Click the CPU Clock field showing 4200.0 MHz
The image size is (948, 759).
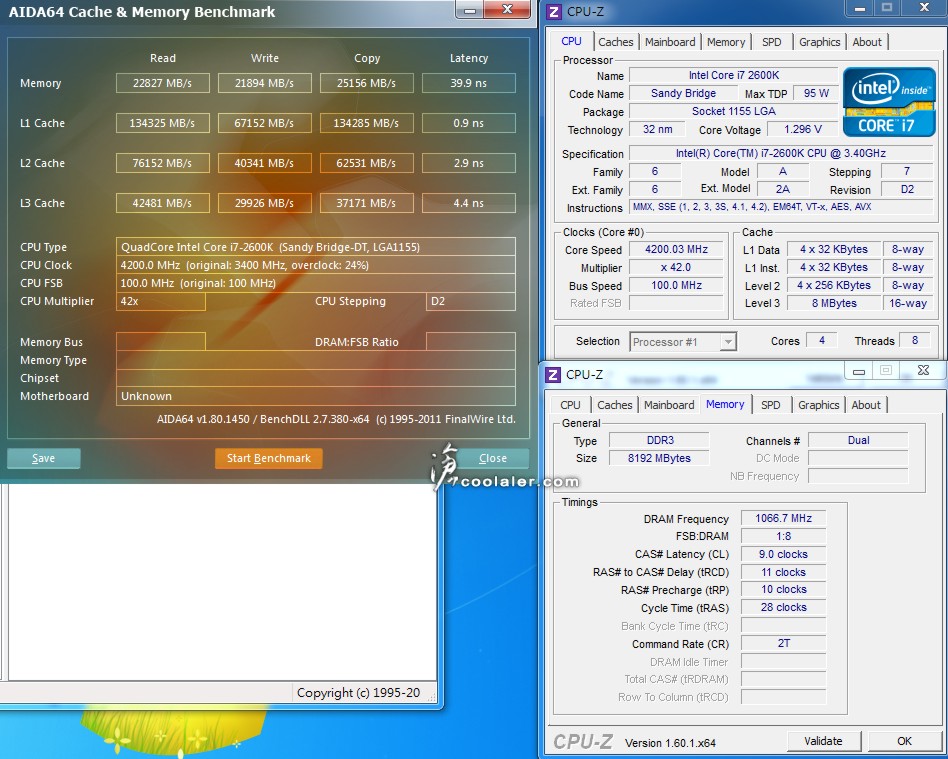click(x=316, y=265)
